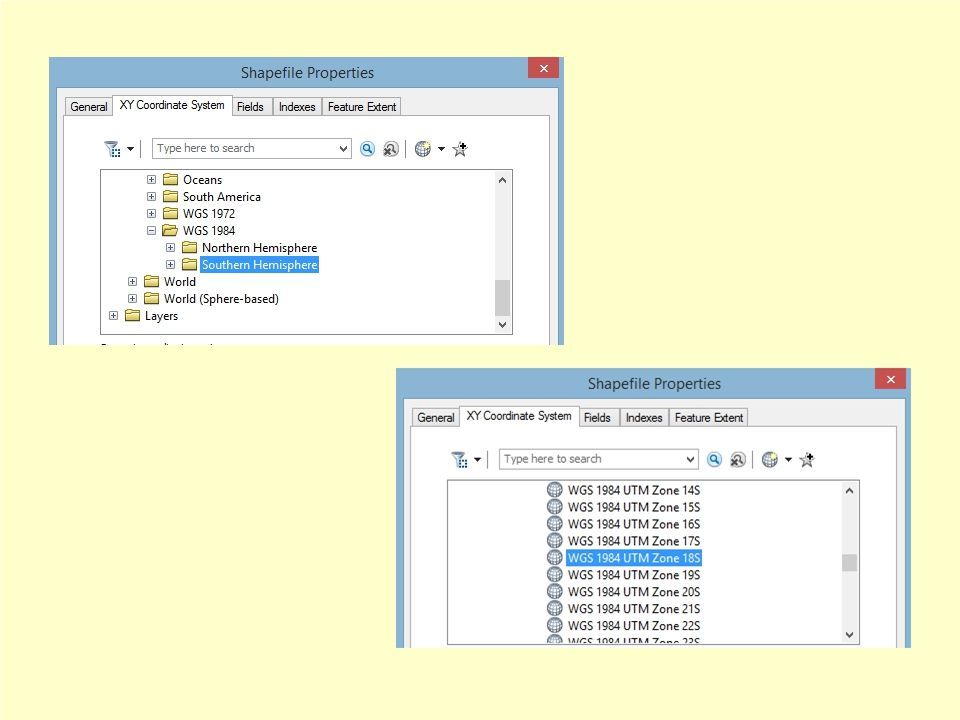960x720 pixels.
Task: Expand the Oceans folder
Action: 151,179
